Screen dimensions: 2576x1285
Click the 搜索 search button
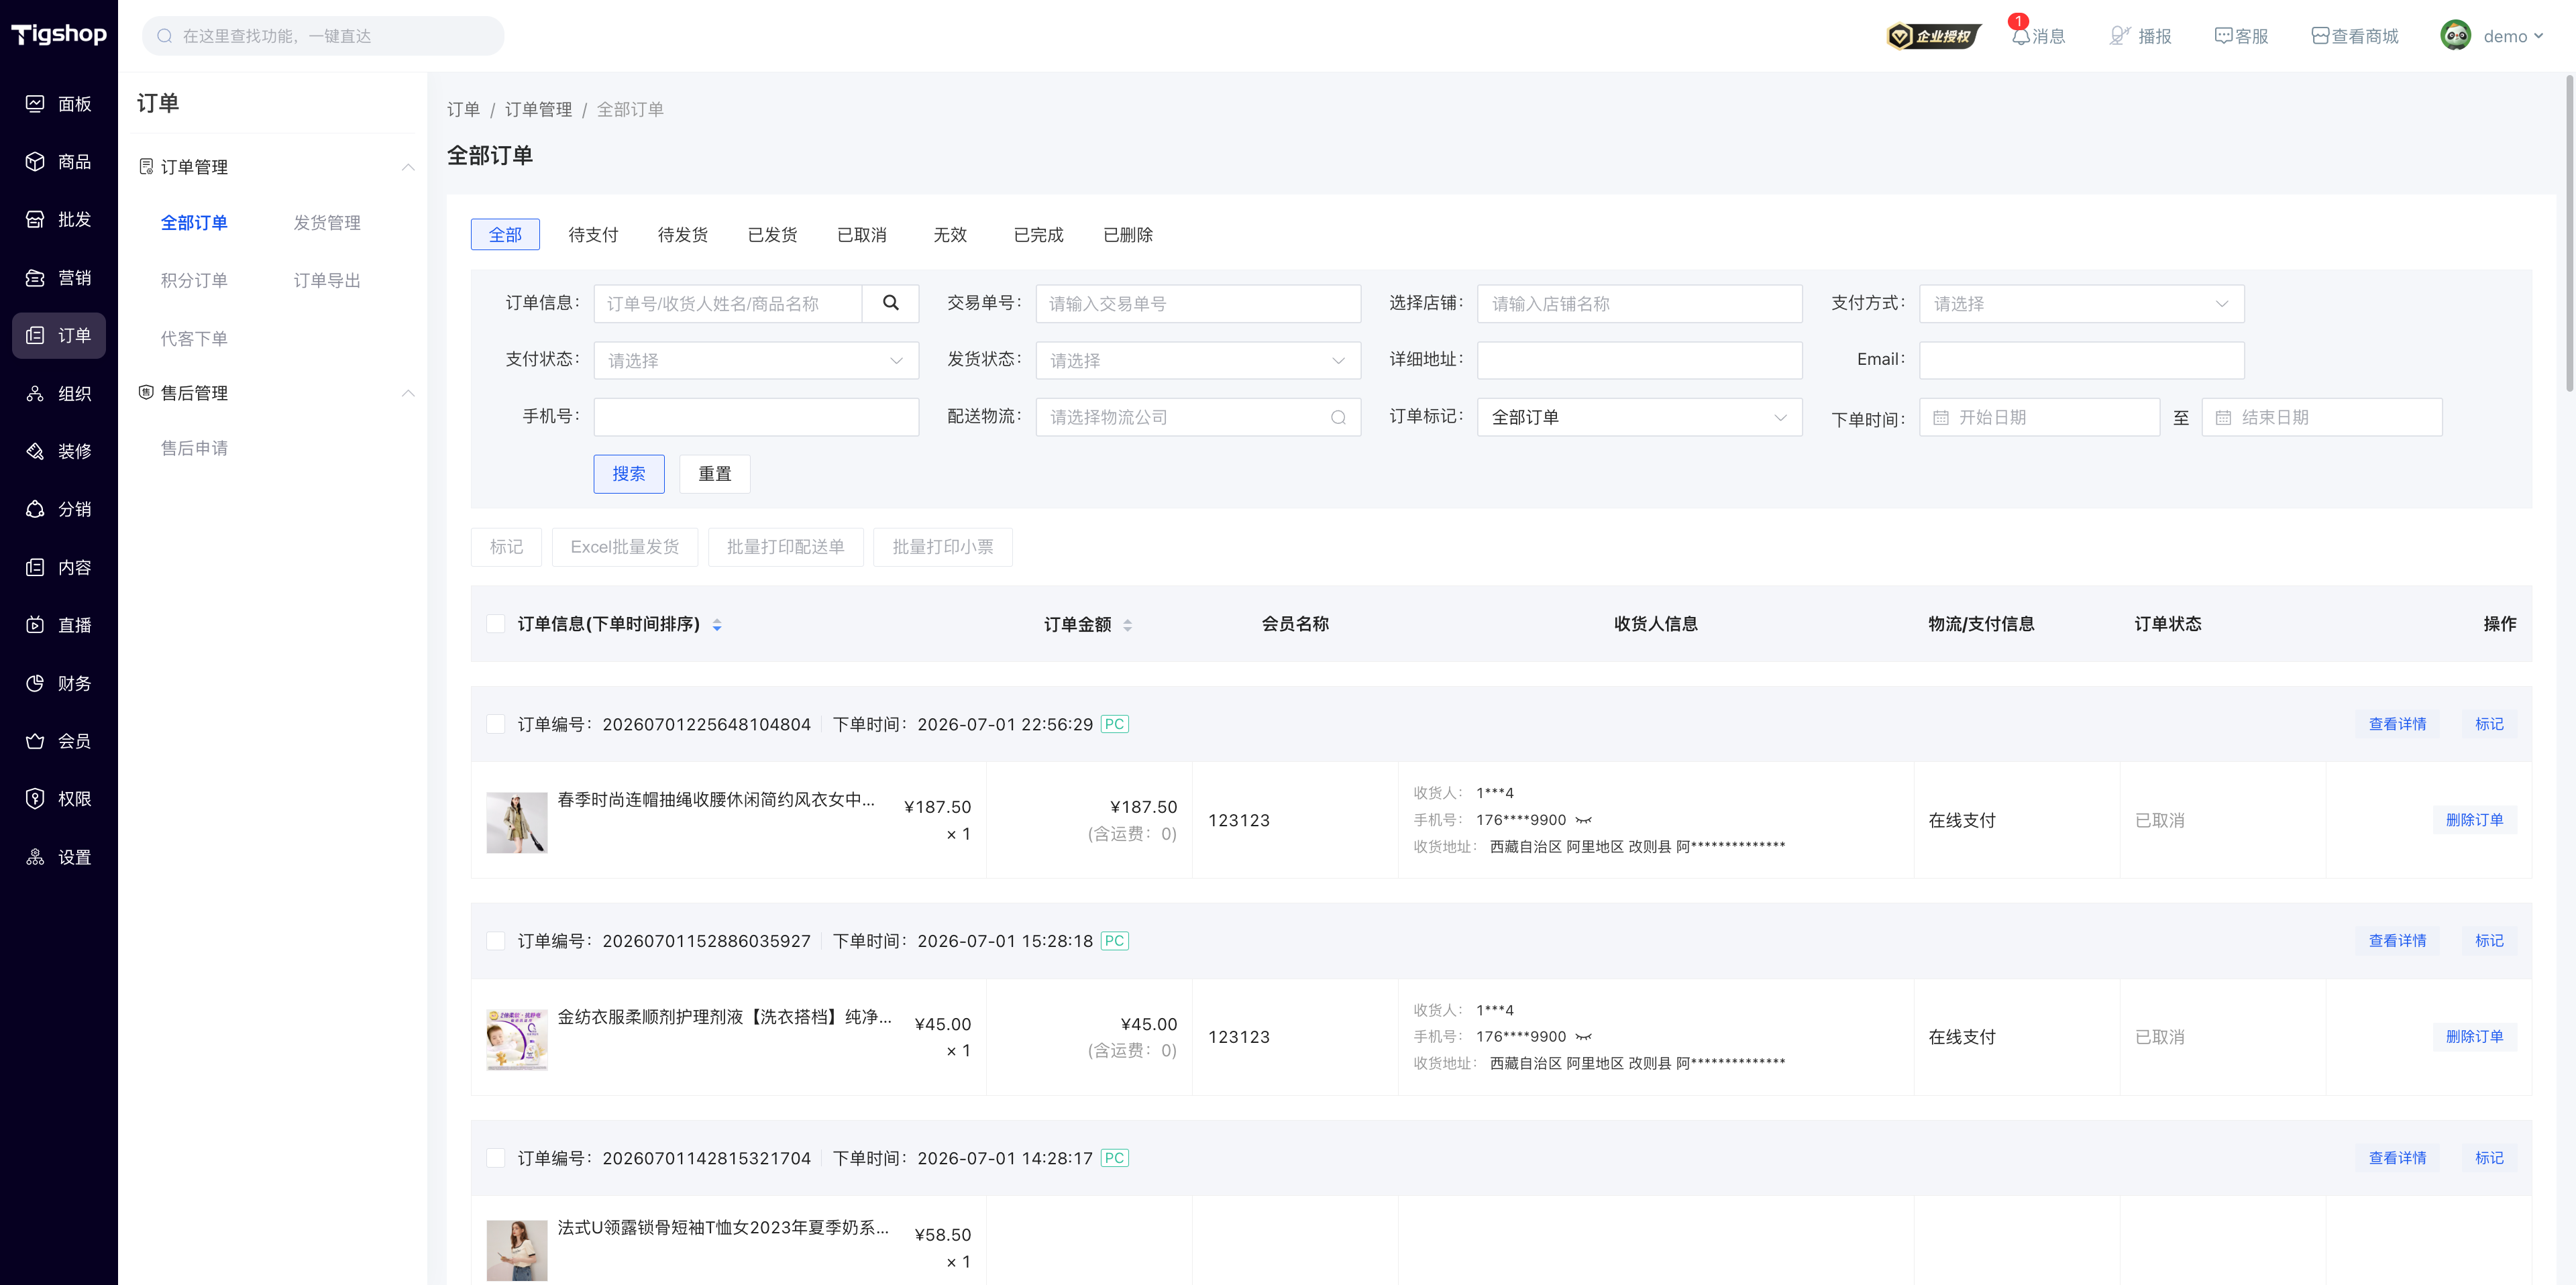pos(629,474)
